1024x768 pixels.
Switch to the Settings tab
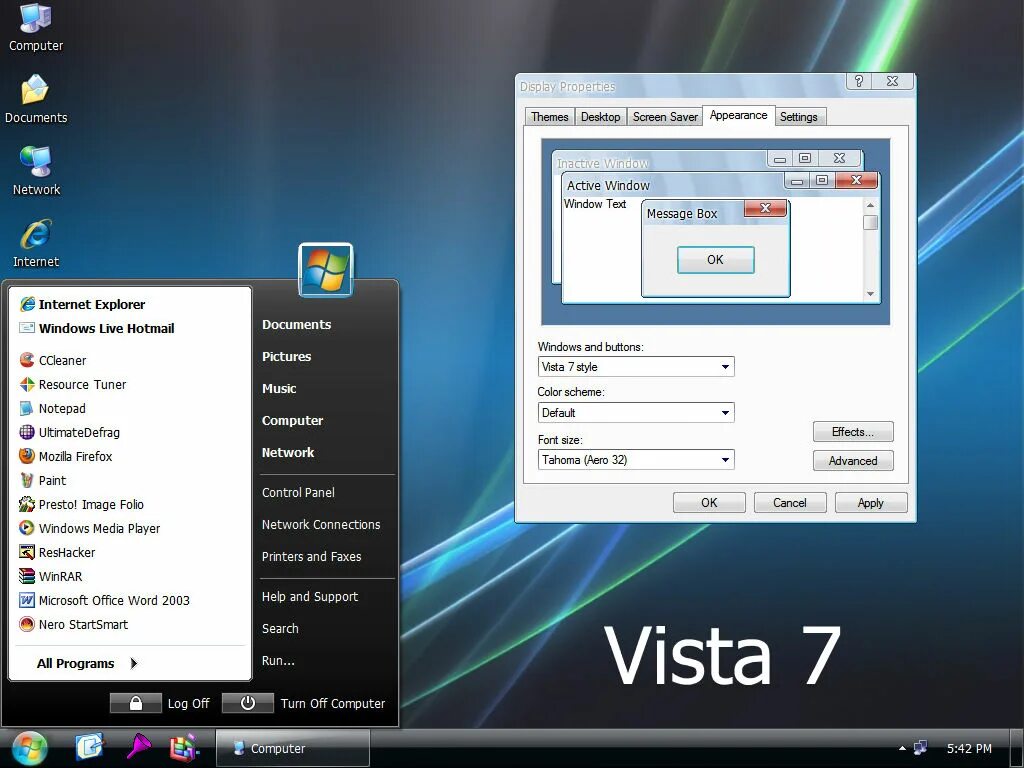(799, 117)
